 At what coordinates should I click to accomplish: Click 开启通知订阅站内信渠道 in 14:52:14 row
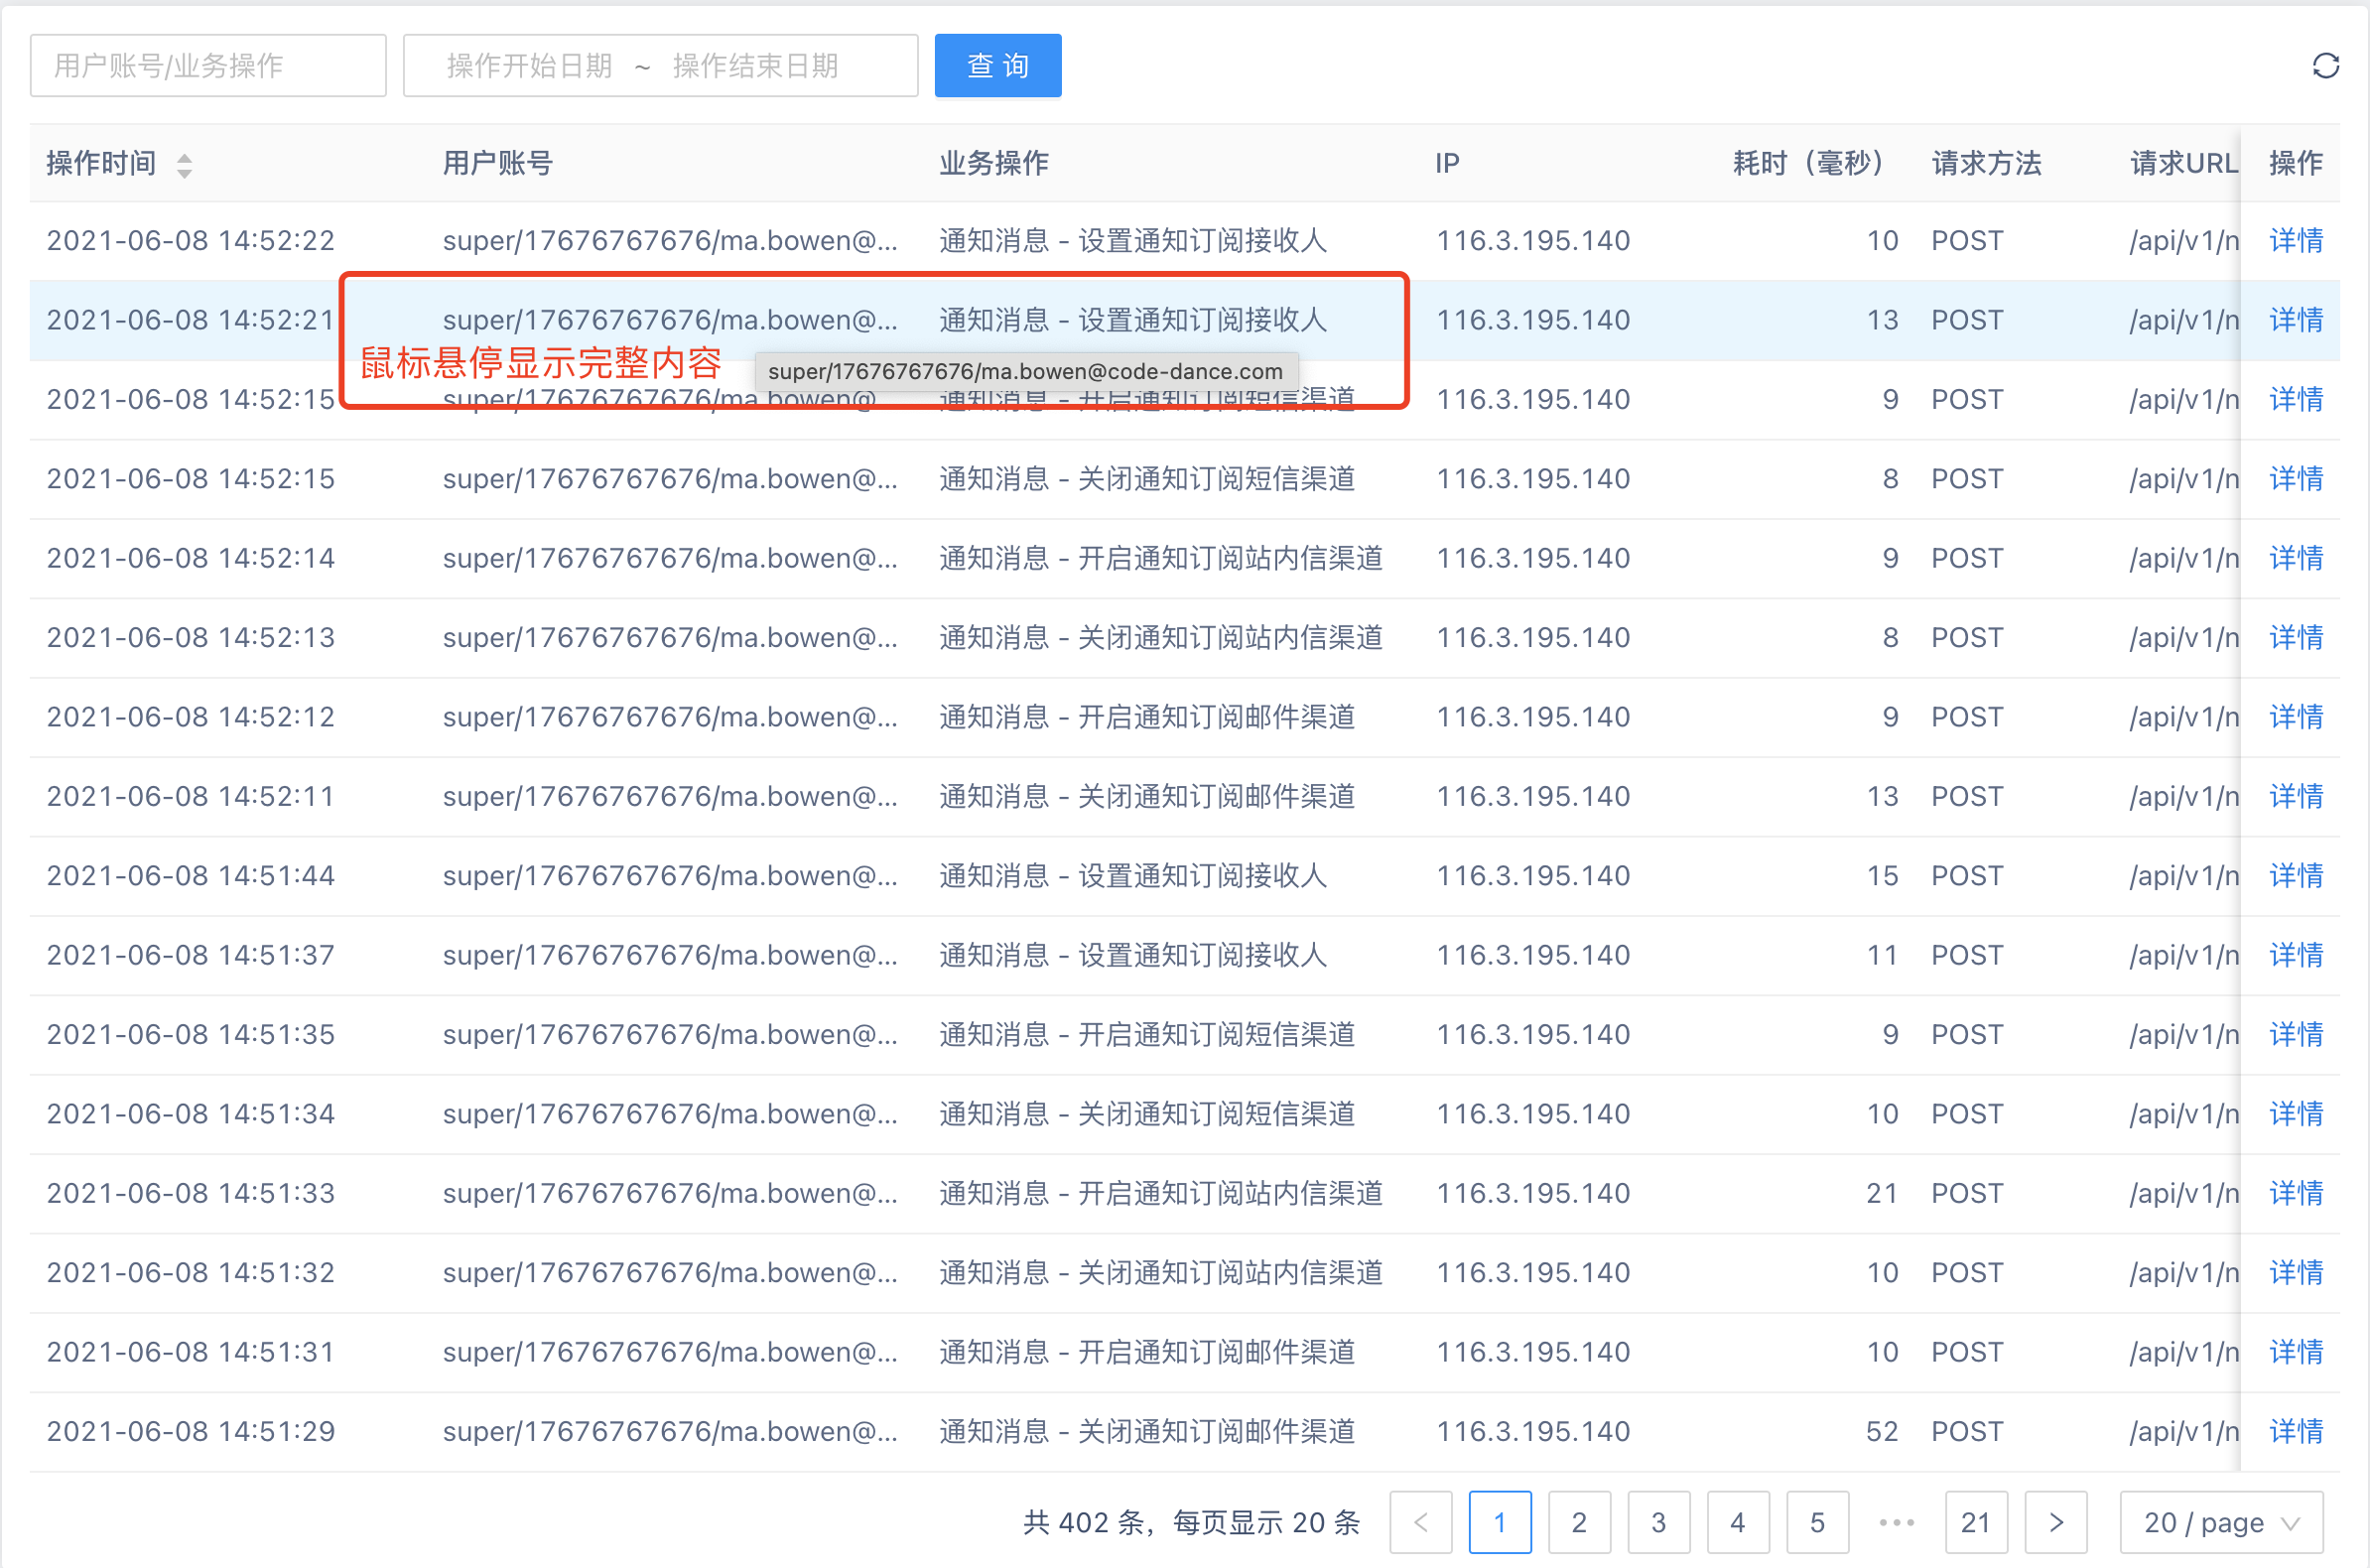[1230, 558]
